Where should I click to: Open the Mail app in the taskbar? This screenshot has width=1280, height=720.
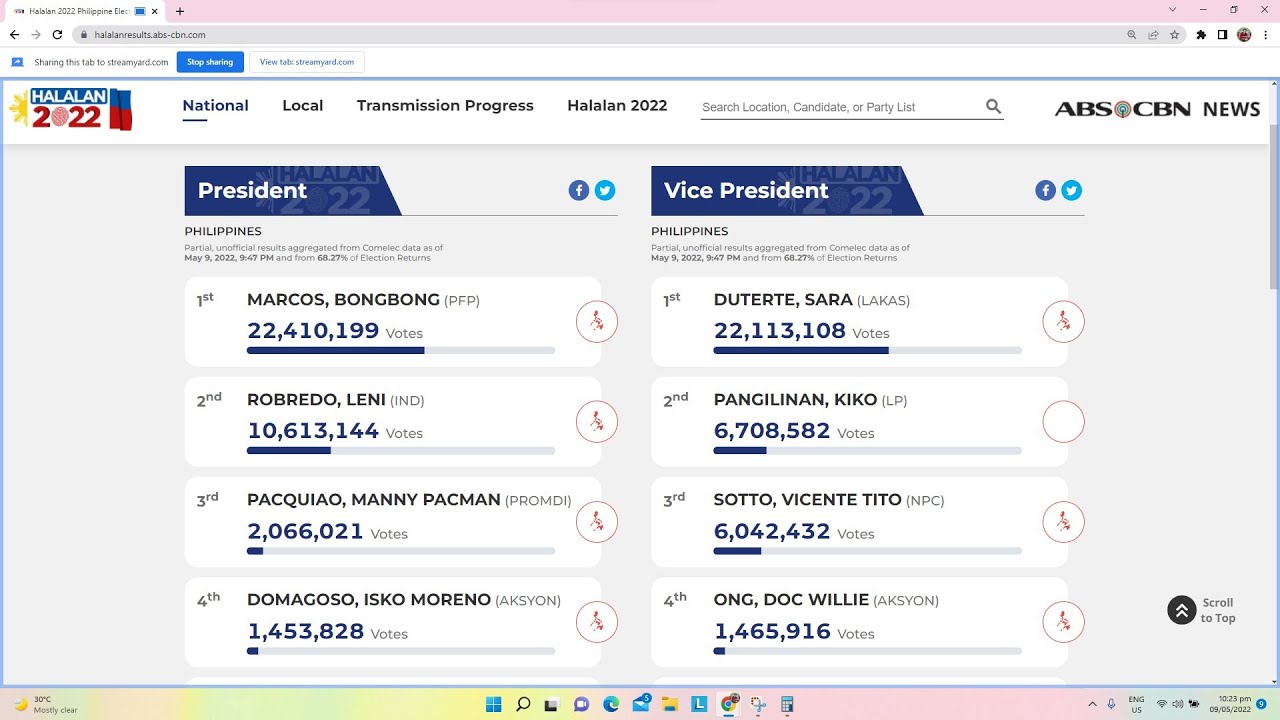pos(640,704)
